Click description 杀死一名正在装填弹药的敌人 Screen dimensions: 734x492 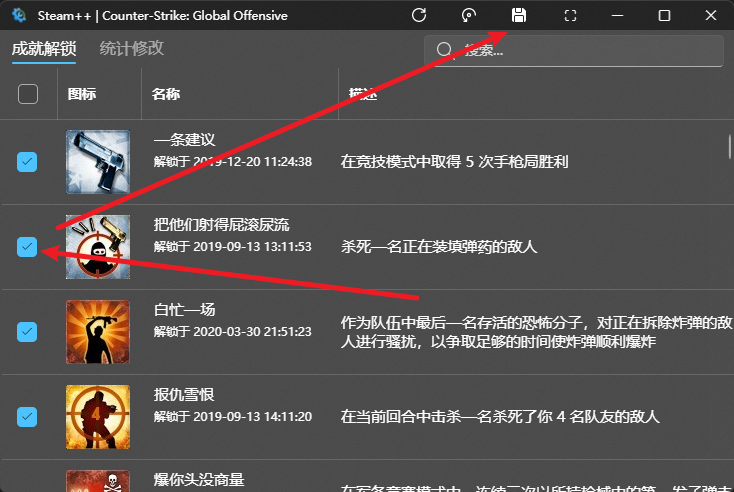[x=439, y=247]
